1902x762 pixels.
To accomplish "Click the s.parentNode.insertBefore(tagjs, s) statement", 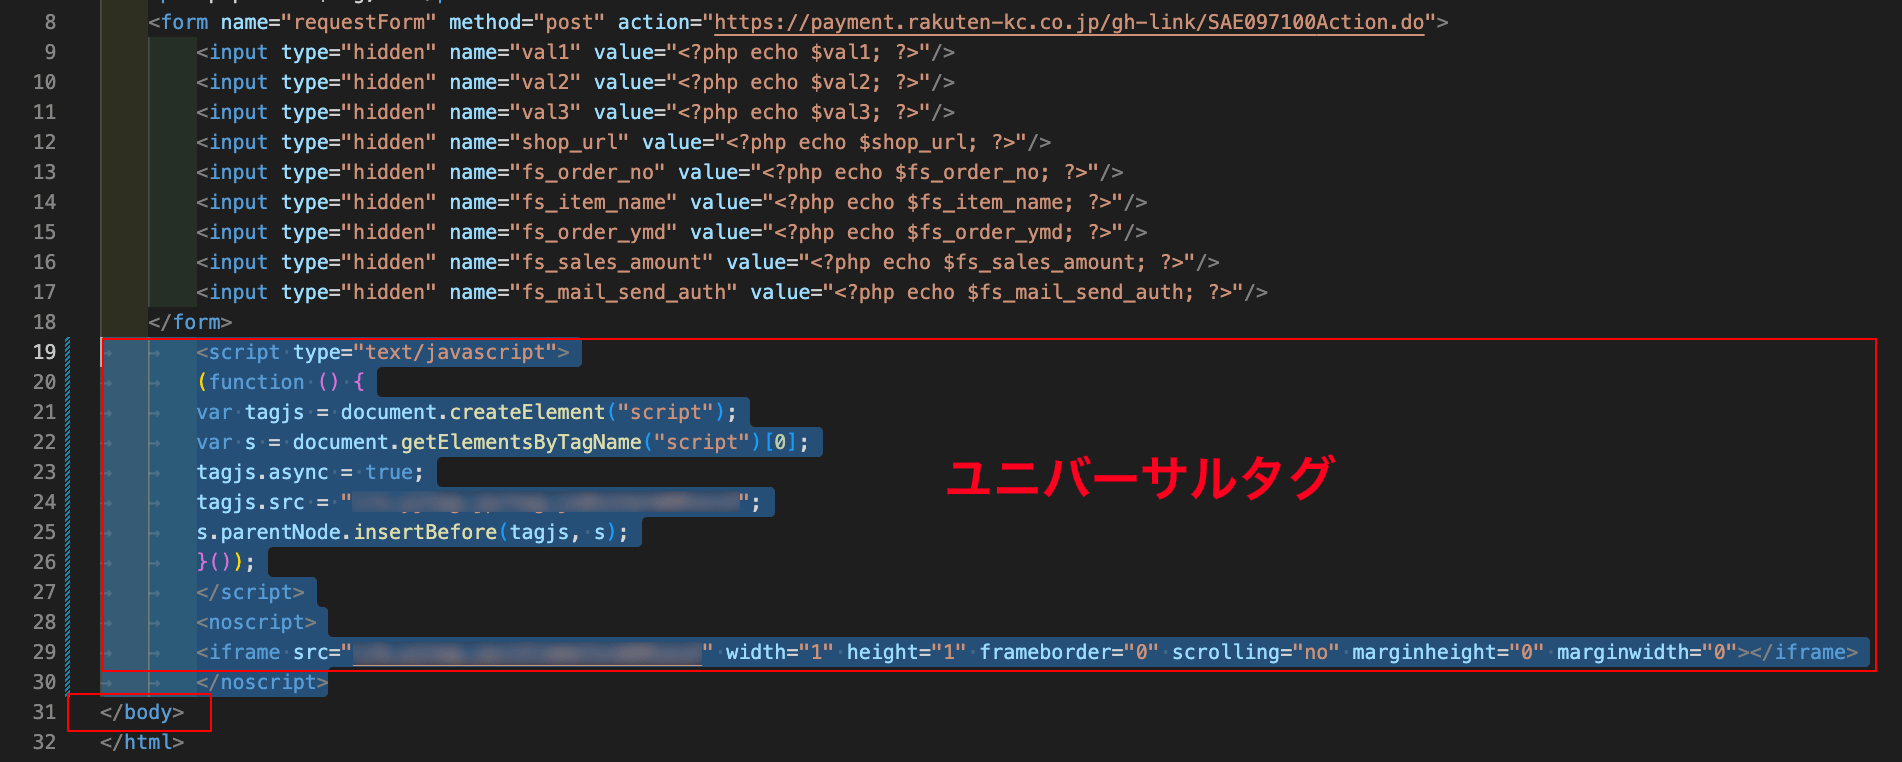I will (413, 532).
